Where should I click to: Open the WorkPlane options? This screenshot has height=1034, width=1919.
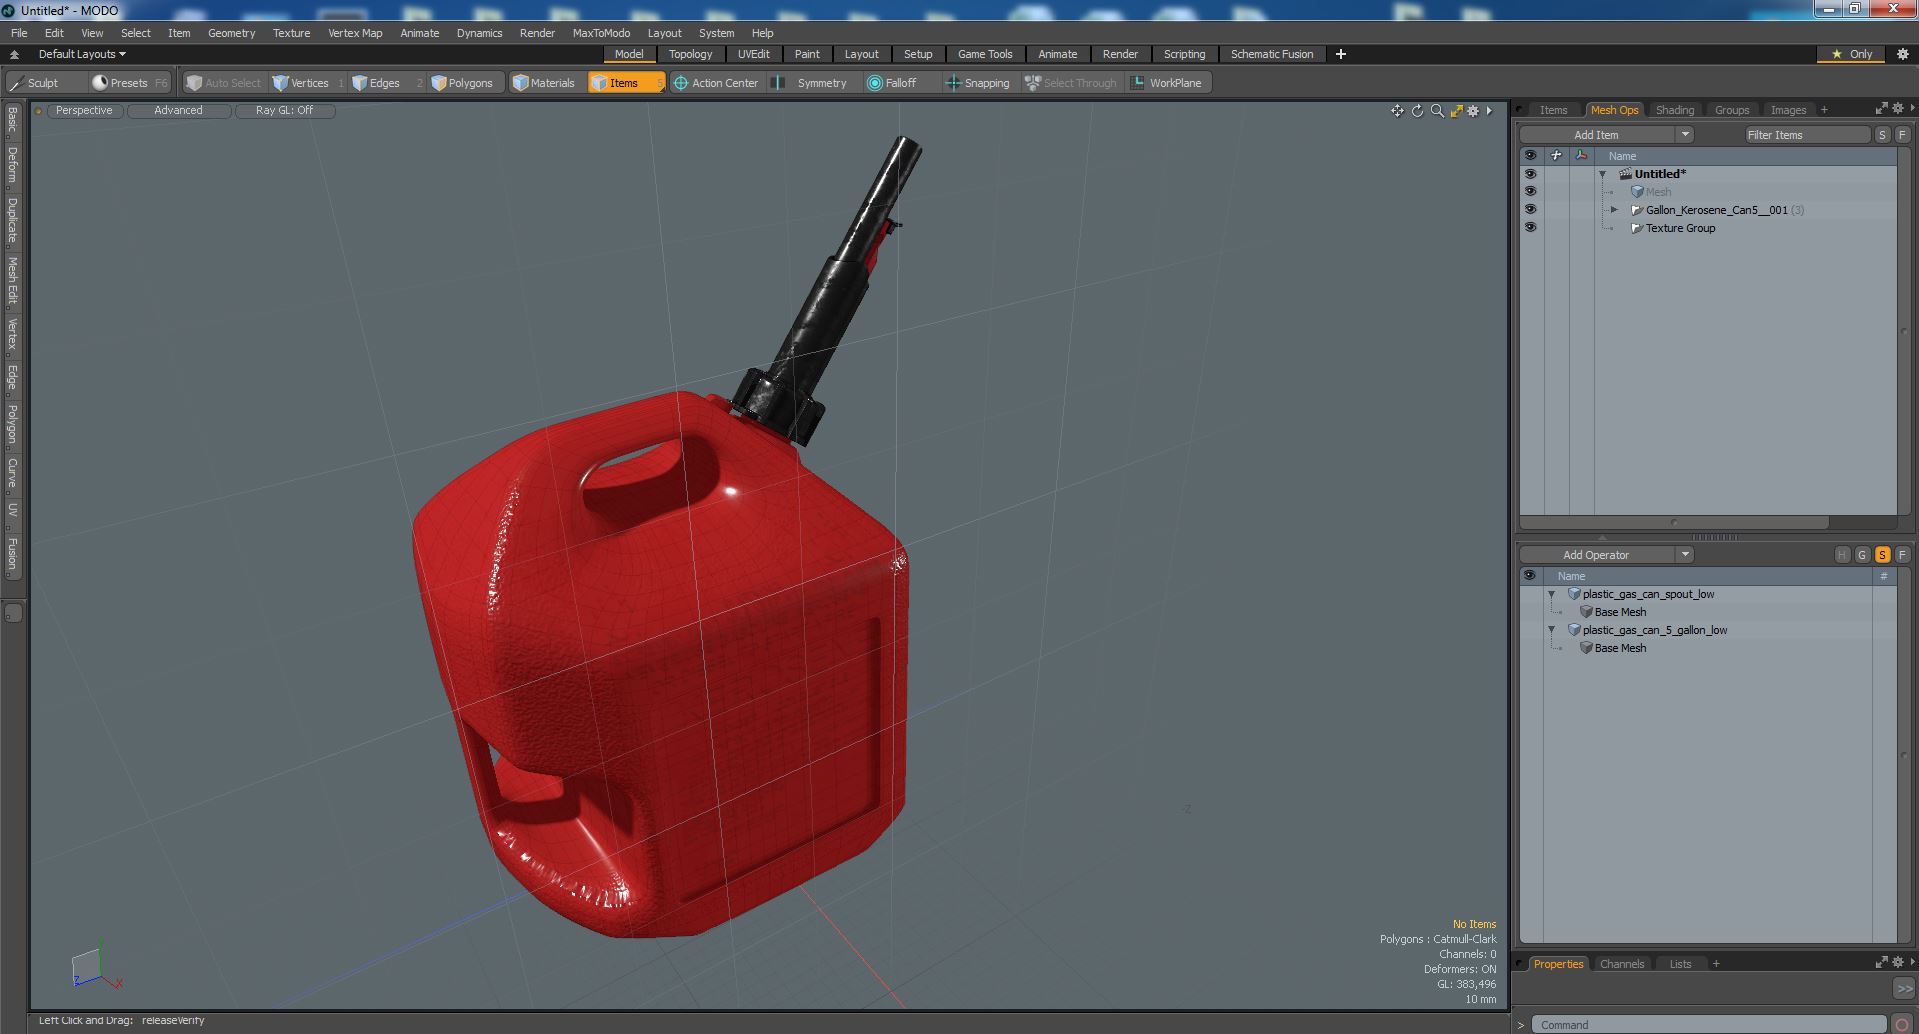click(1167, 83)
